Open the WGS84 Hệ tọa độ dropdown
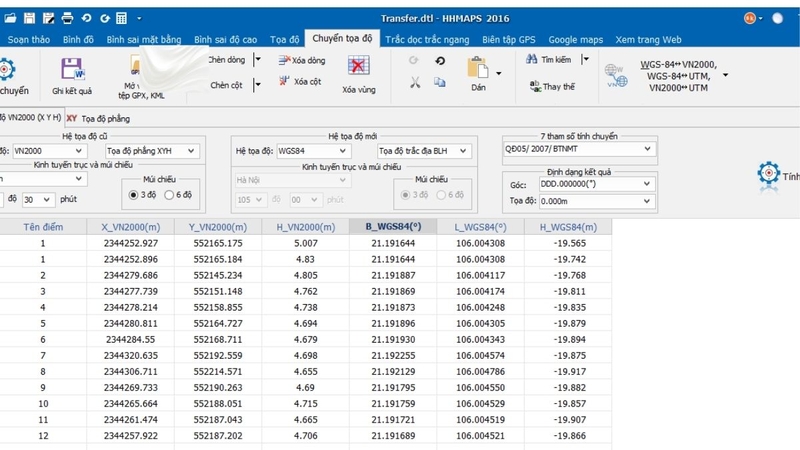 (x=313, y=151)
